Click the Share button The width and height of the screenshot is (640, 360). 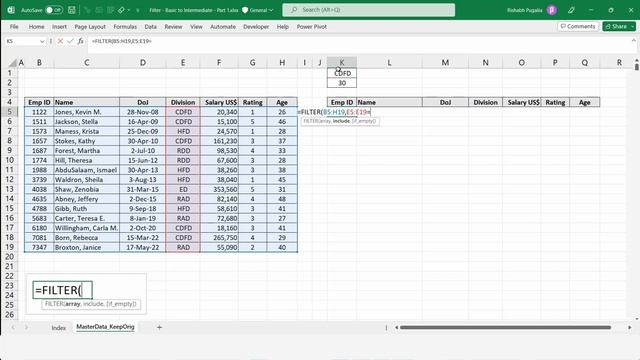(616, 27)
